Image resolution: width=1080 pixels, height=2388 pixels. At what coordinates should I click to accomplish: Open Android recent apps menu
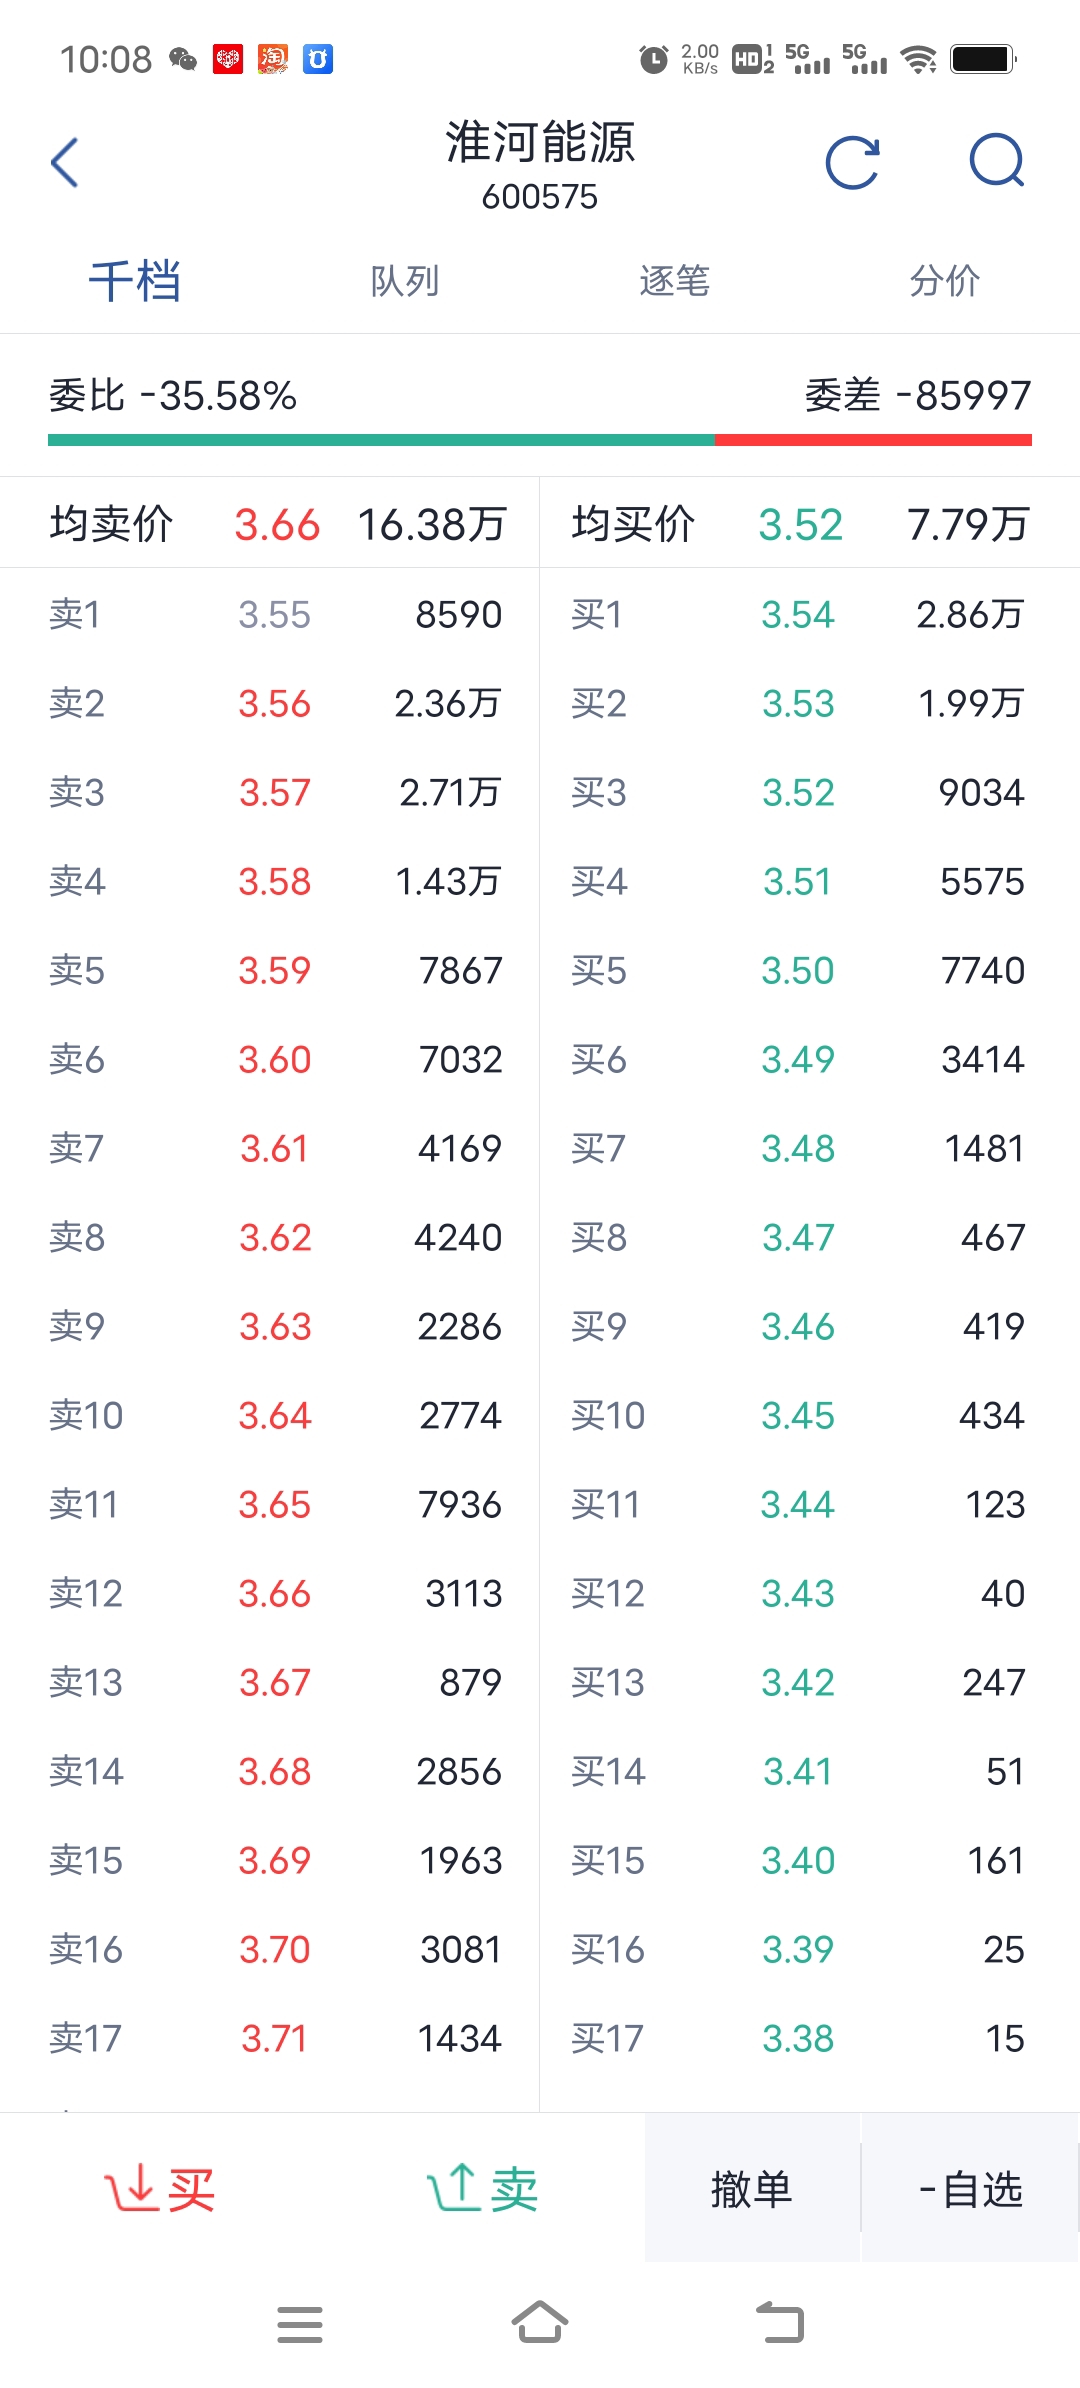pos(300,2324)
